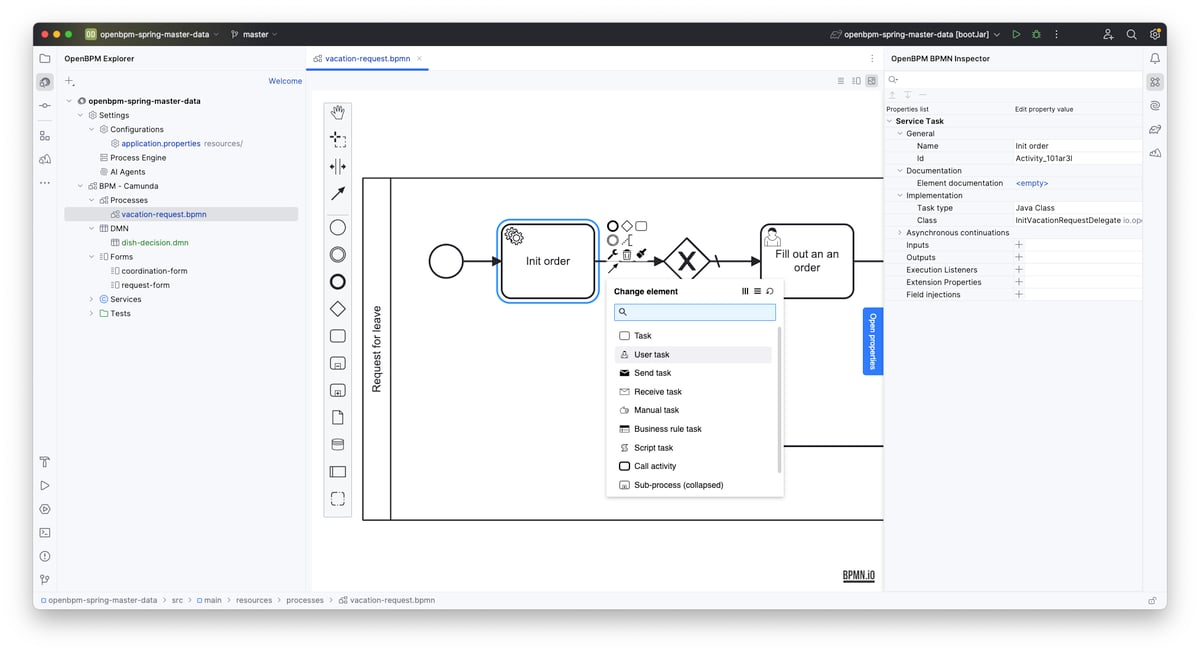This screenshot has height=653, width=1200.
Task: Pick the data store reference shape
Action: (338, 445)
